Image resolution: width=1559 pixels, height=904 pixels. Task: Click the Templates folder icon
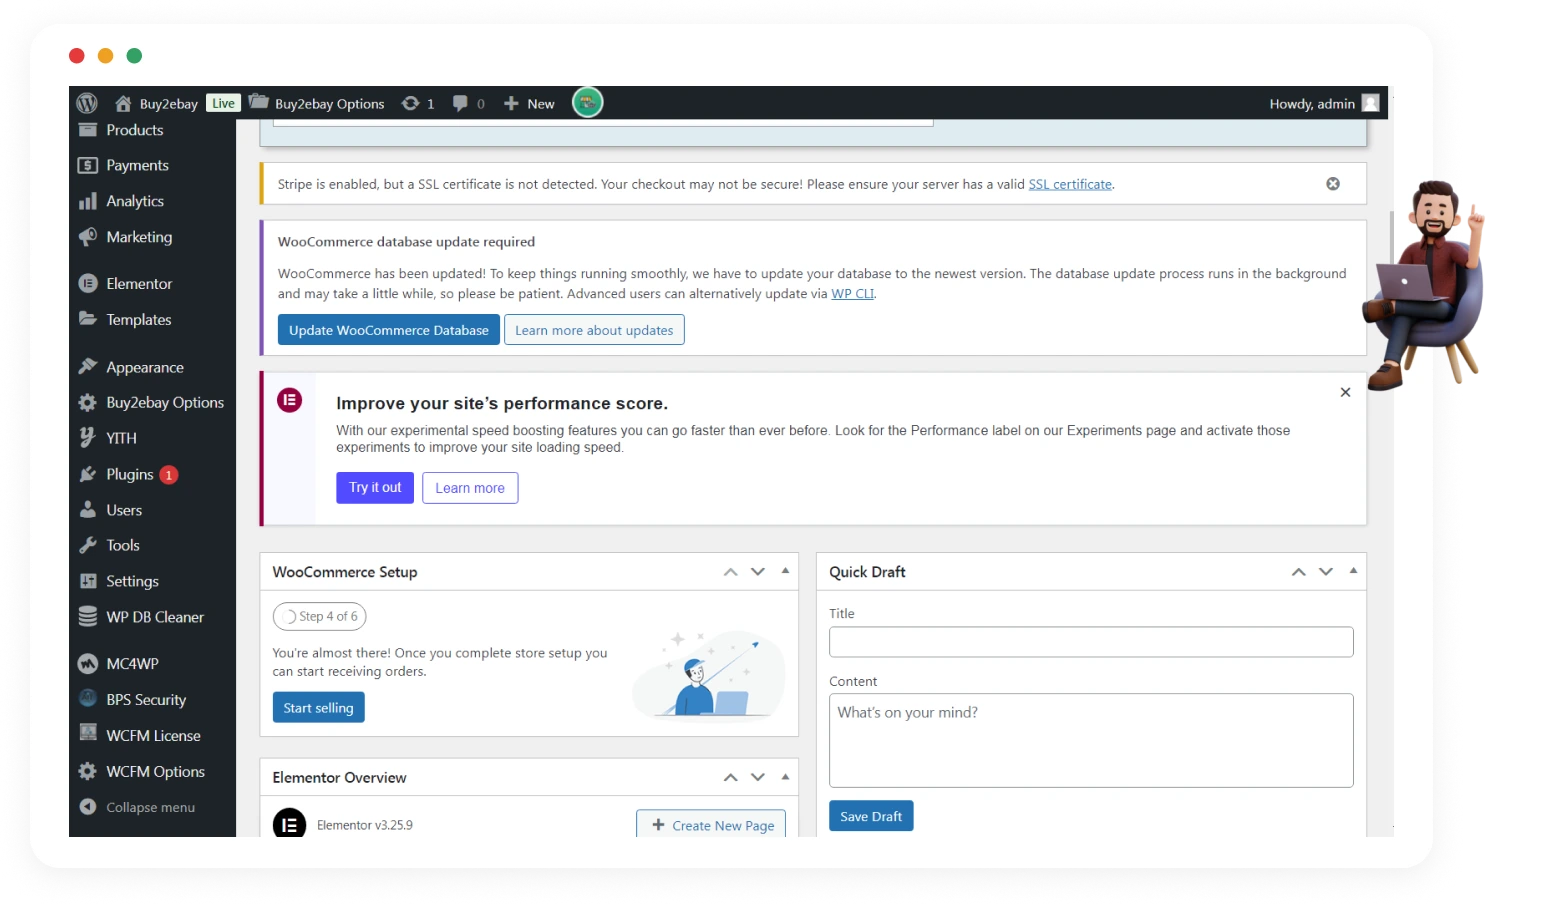tap(88, 319)
